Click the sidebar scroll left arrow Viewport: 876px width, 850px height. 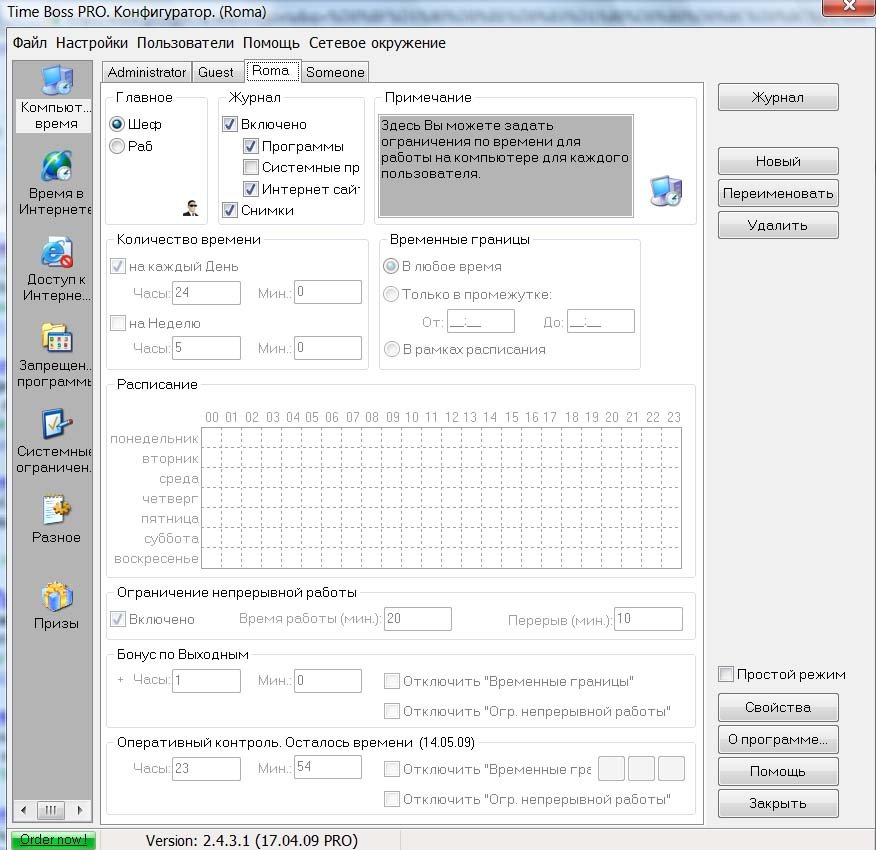pyautogui.click(x=23, y=810)
